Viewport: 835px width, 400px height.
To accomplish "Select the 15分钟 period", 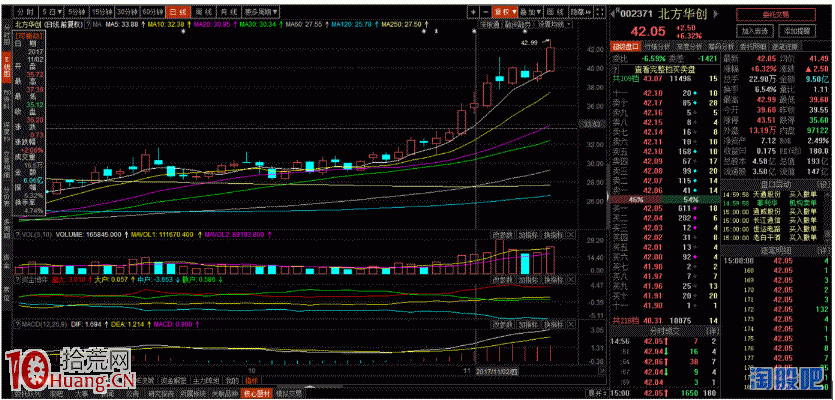I will [x=101, y=11].
